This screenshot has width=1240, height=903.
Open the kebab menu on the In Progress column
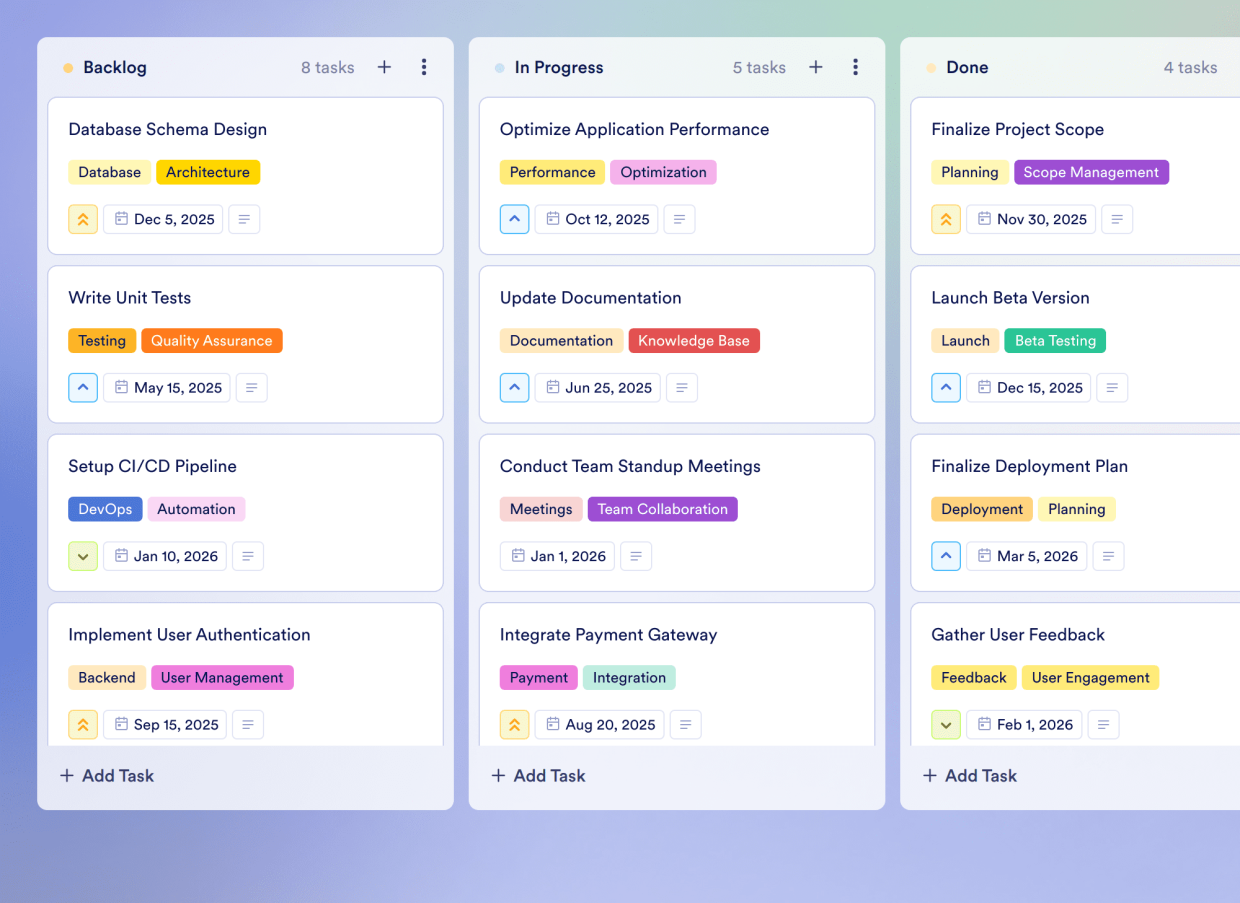coord(856,67)
